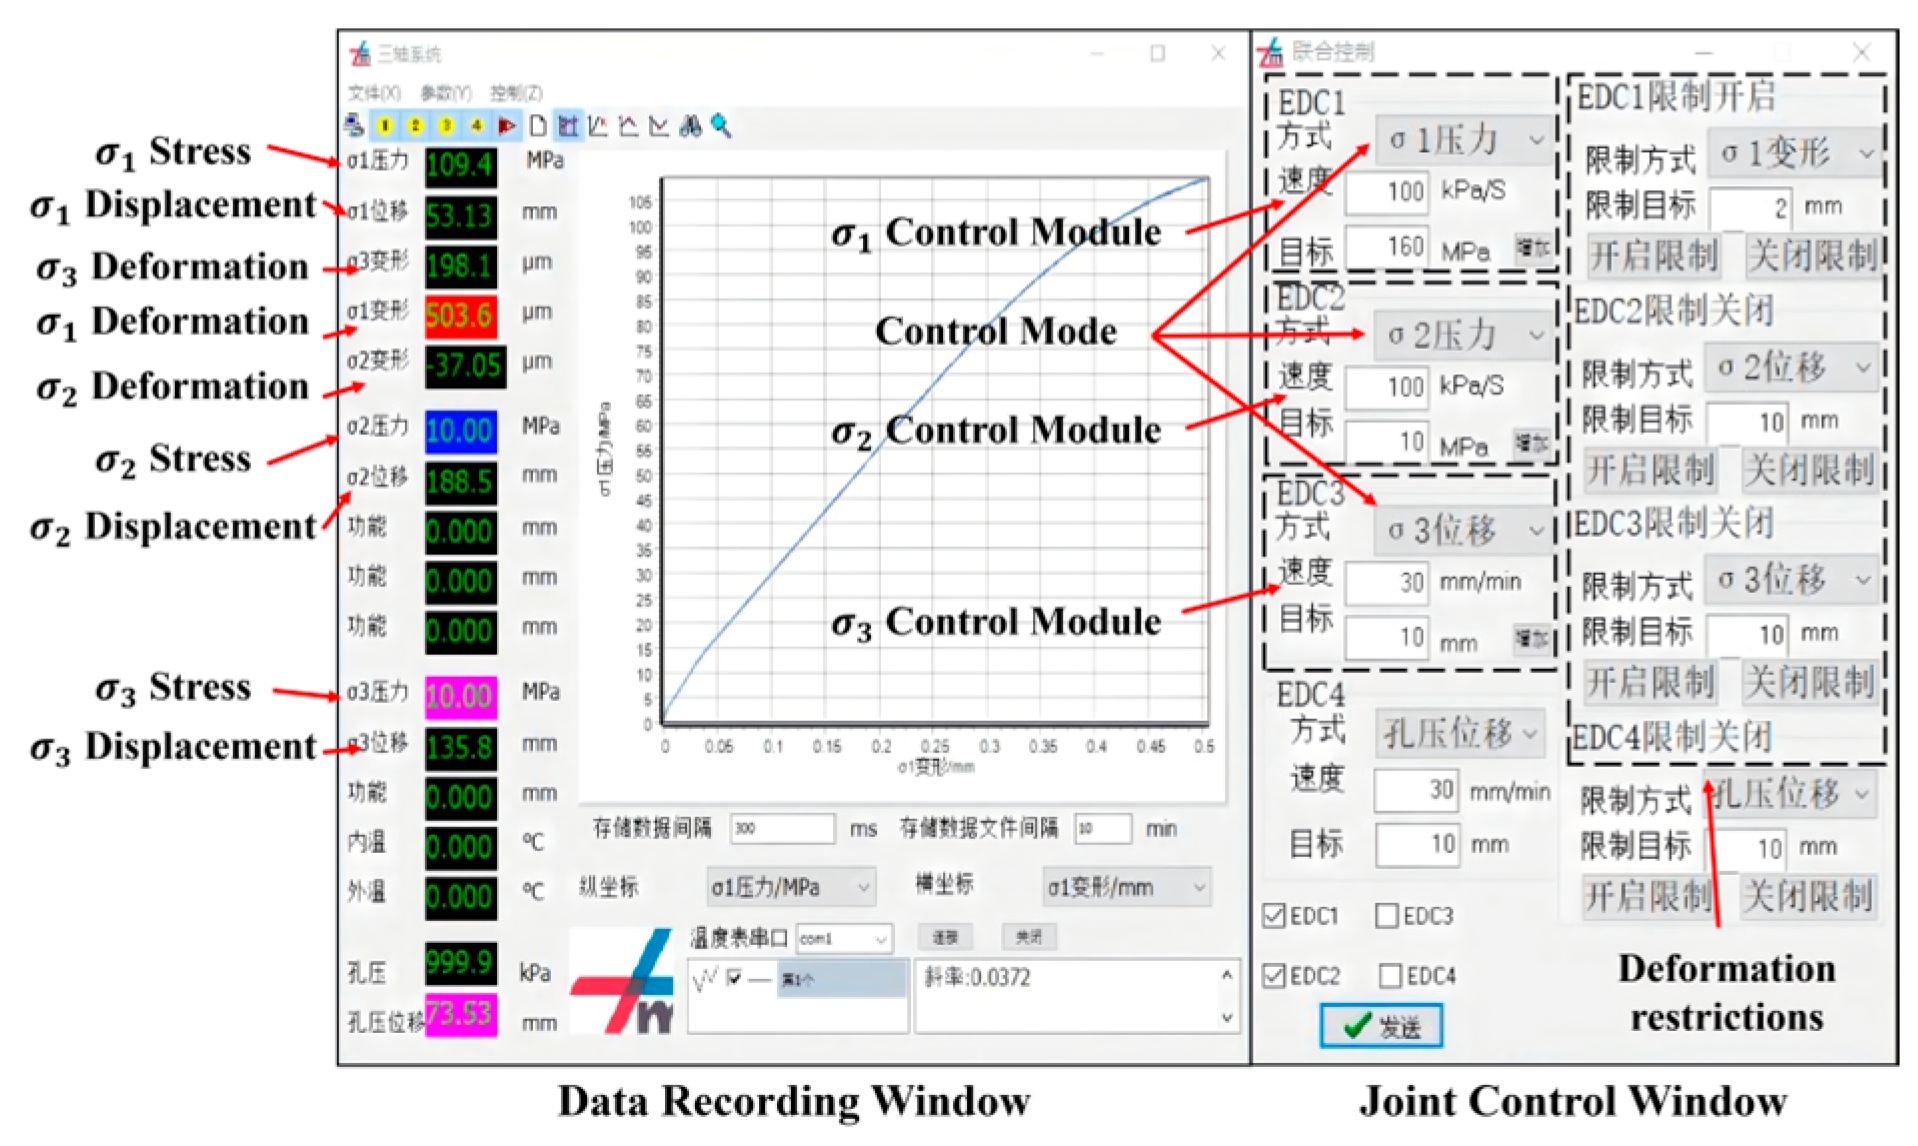Click 开启限制 under EDC1 限制
The image size is (1918, 1146).
tap(1654, 256)
